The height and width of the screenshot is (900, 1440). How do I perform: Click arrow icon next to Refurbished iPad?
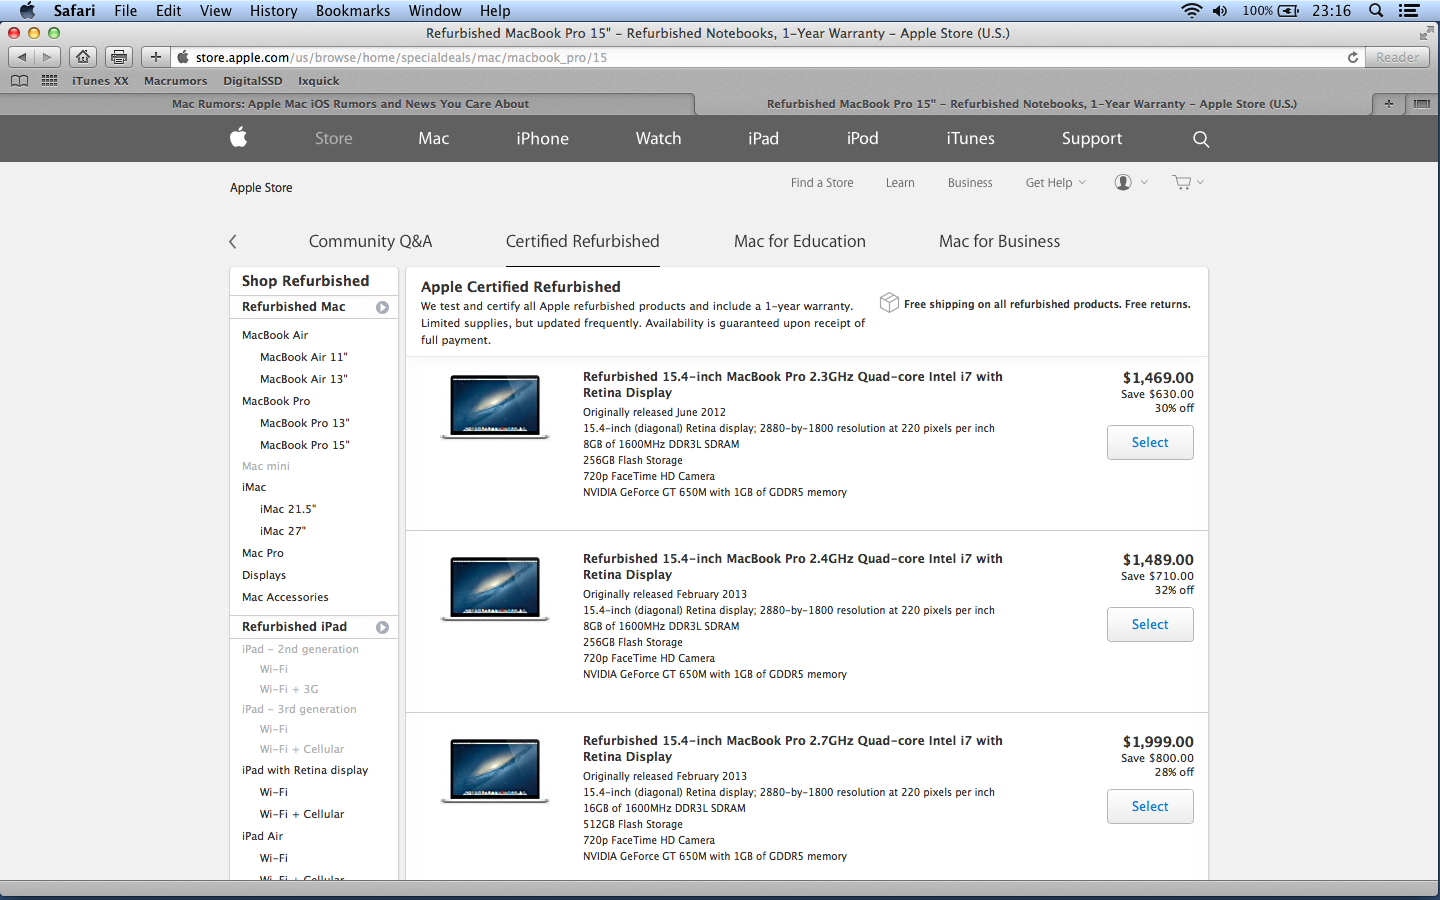pyautogui.click(x=382, y=628)
